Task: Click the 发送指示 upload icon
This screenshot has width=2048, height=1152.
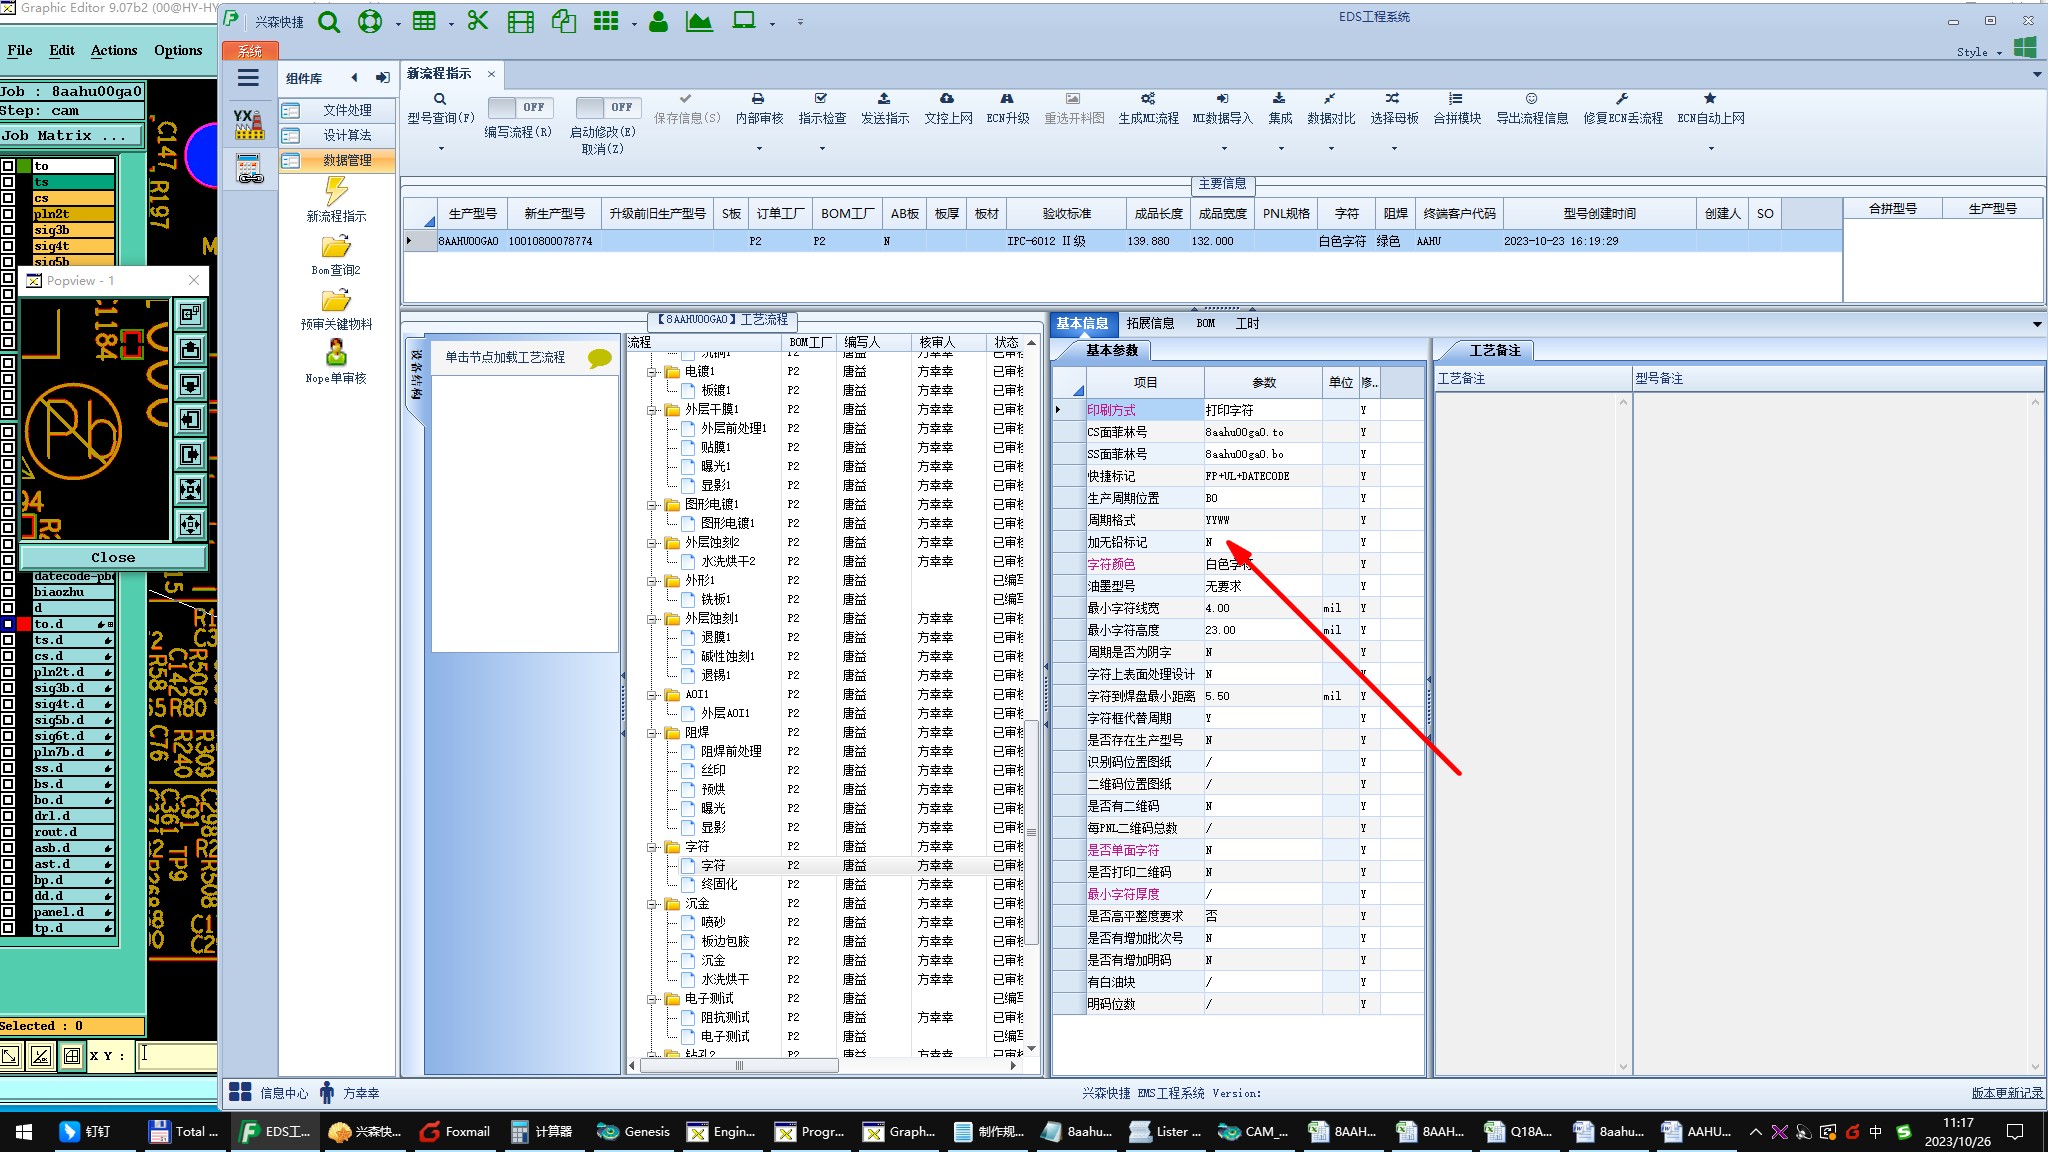Action: pos(884,99)
